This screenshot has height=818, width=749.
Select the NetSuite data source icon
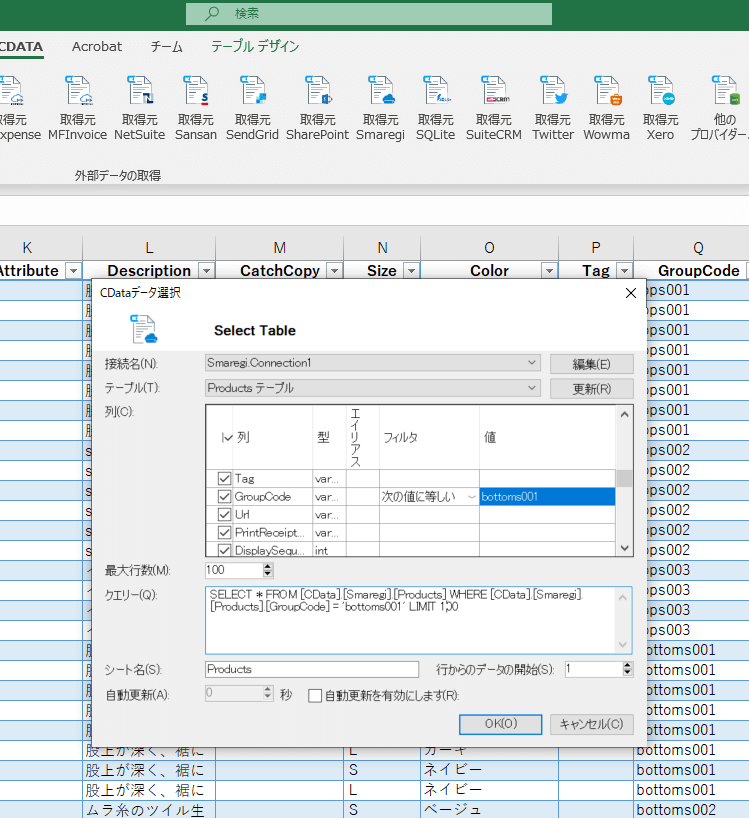139,93
